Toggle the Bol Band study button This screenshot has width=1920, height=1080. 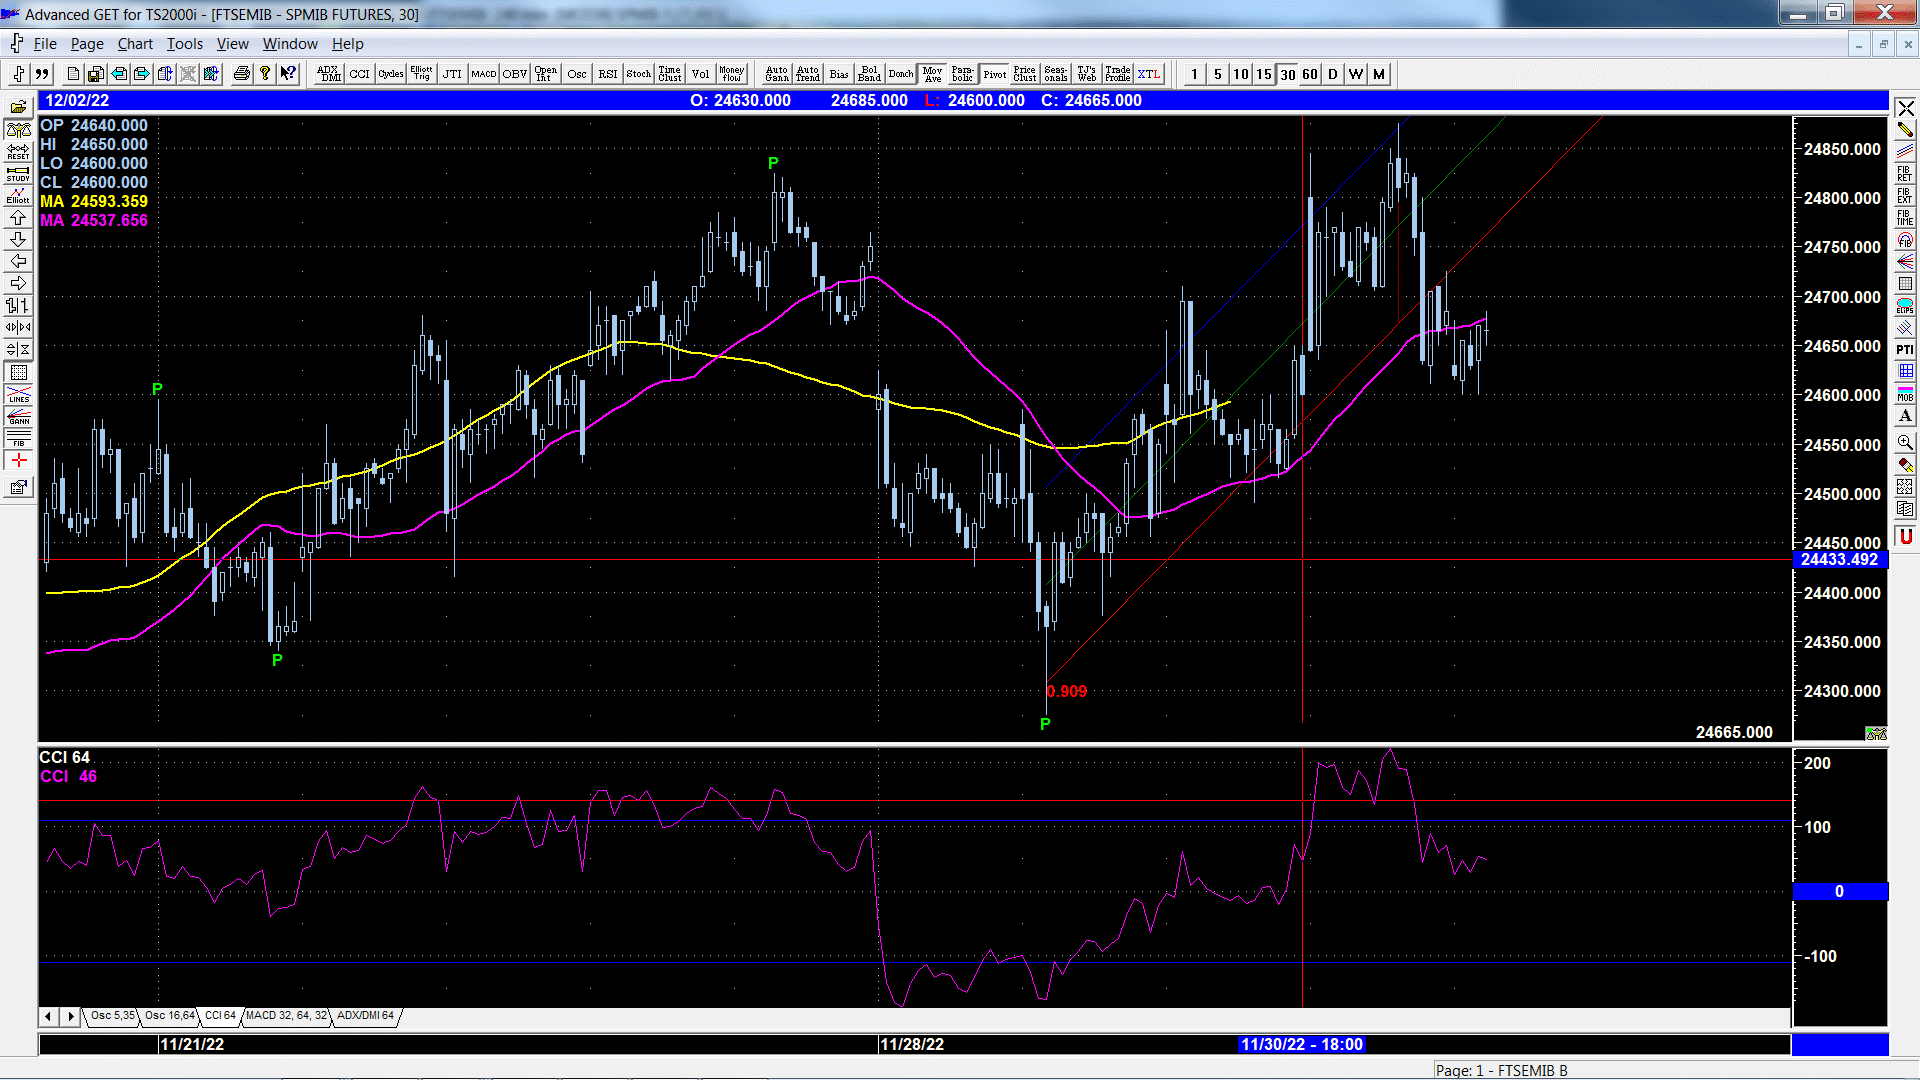(870, 74)
